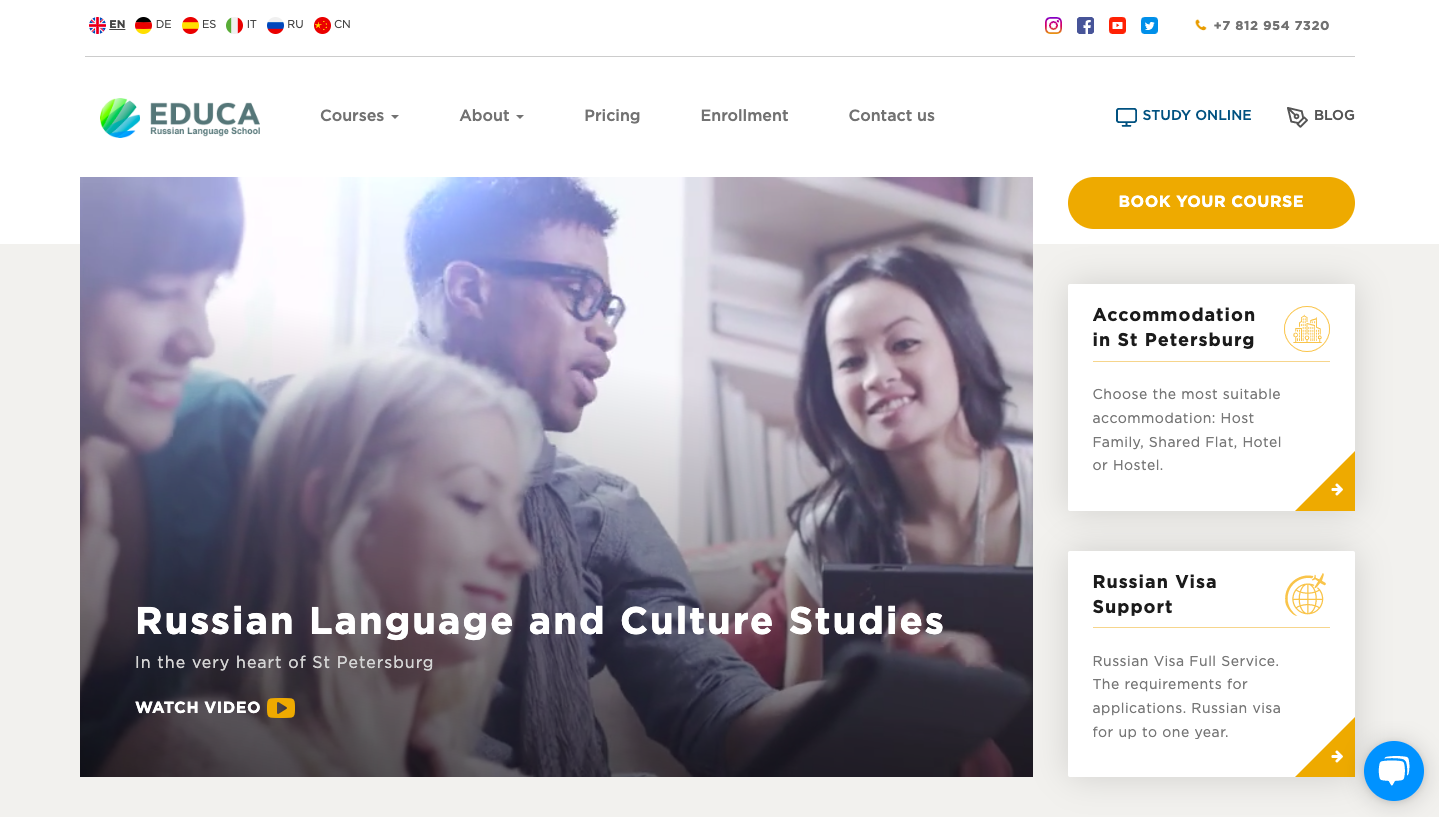
Task: Open the live chat bubble
Action: (1393, 771)
